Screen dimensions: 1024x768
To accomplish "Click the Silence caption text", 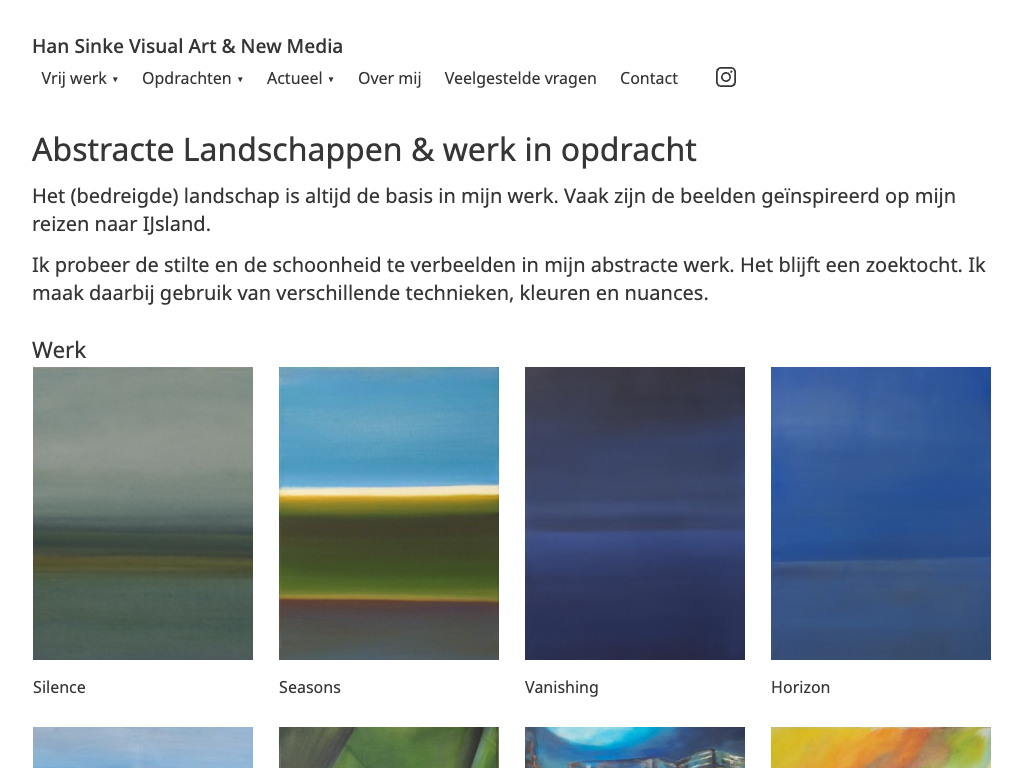I will pyautogui.click(x=59, y=687).
